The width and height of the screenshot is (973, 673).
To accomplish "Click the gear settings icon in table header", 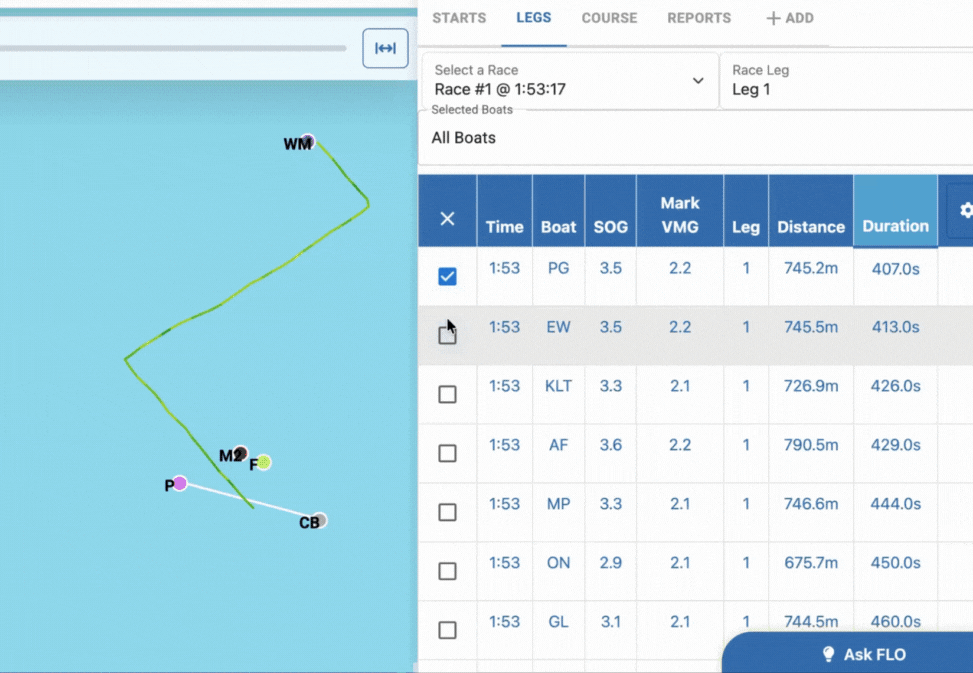I will pyautogui.click(x=965, y=210).
